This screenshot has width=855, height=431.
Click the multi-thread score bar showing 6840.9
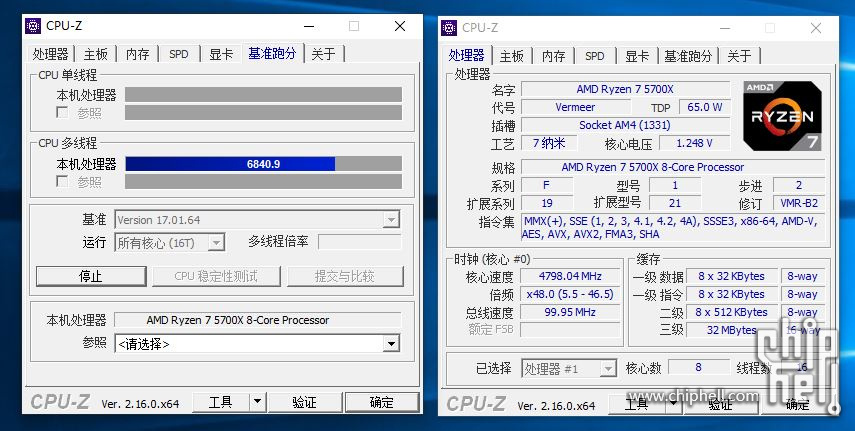(x=263, y=164)
